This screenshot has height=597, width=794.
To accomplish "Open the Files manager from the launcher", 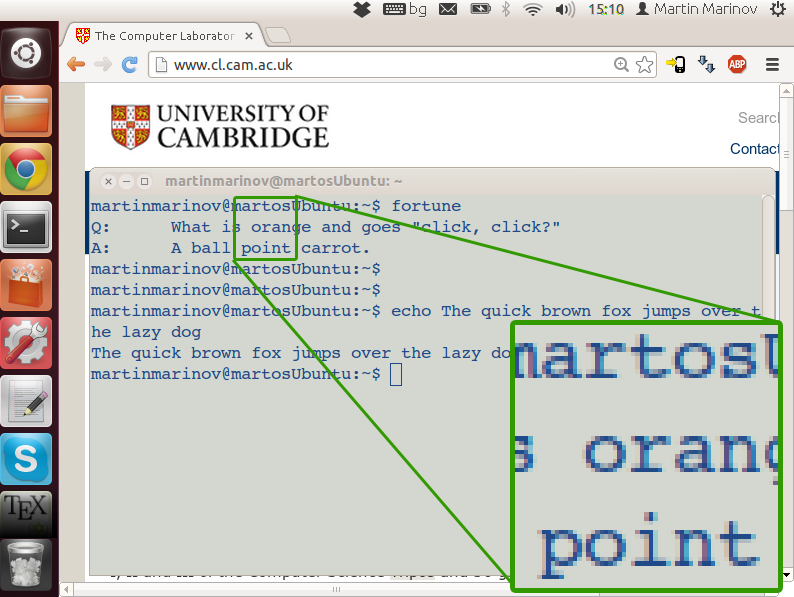I will click(27, 112).
